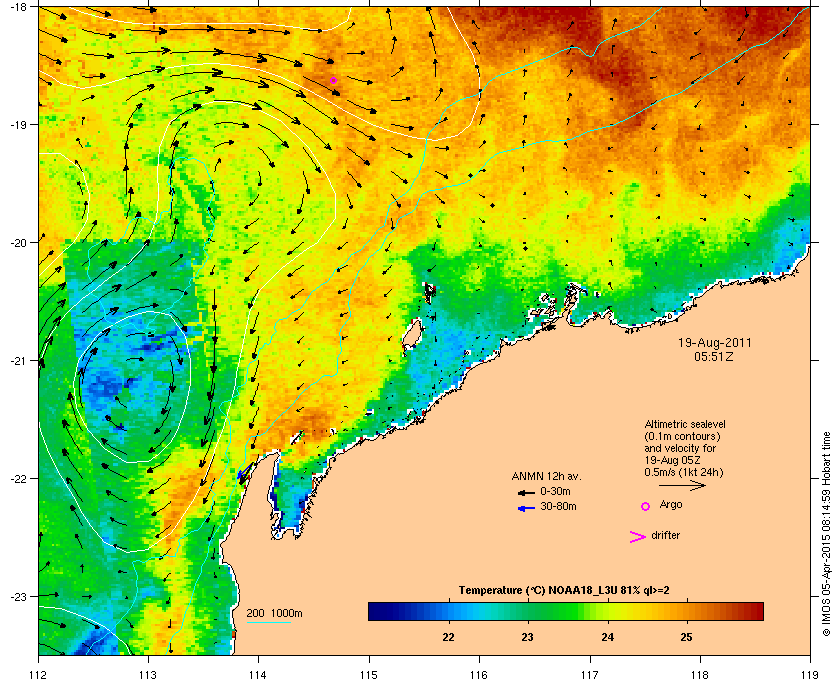Click the colorbar tick label 22
The height and width of the screenshot is (680, 840).
tap(448, 637)
